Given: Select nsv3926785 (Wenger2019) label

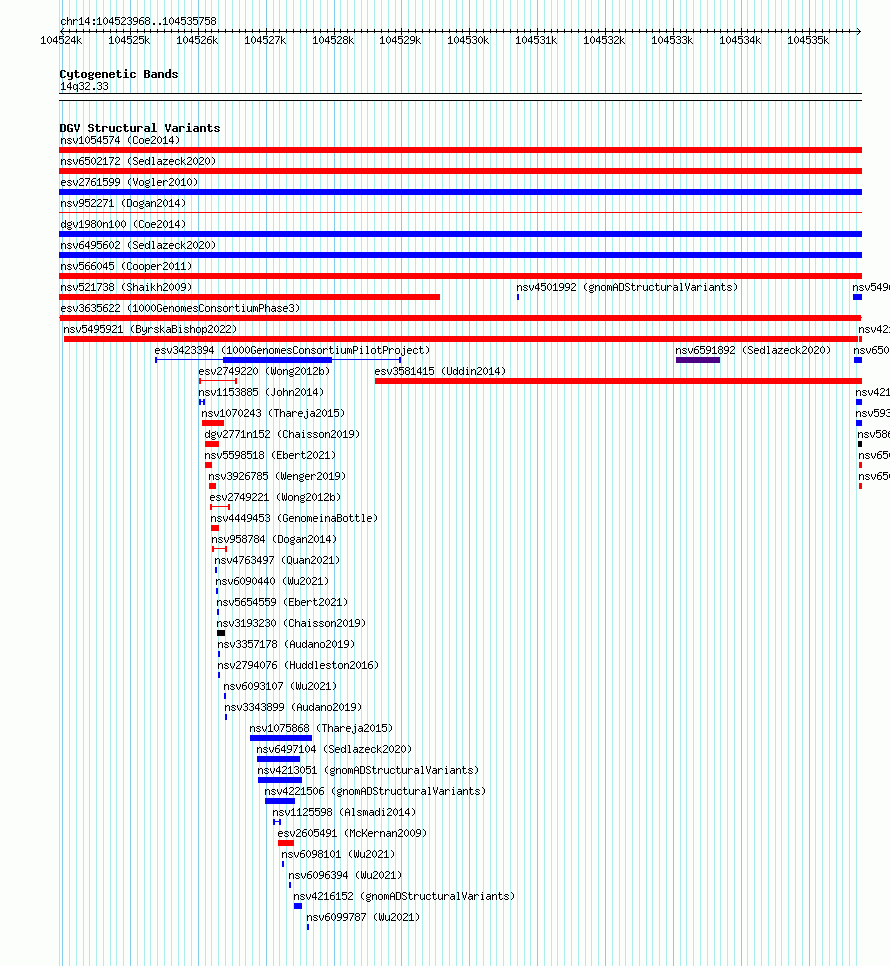Looking at the screenshot, I should pyautogui.click(x=277, y=476).
